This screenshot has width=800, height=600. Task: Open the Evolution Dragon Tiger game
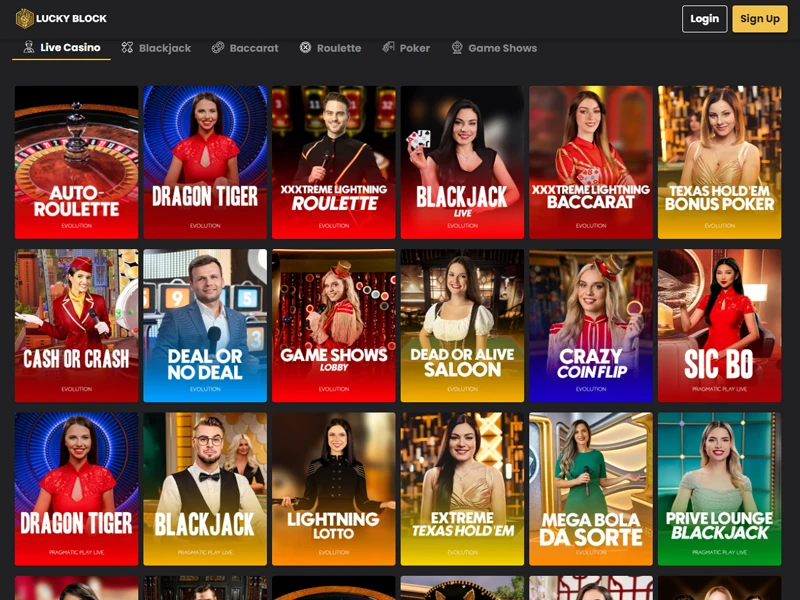[205, 162]
